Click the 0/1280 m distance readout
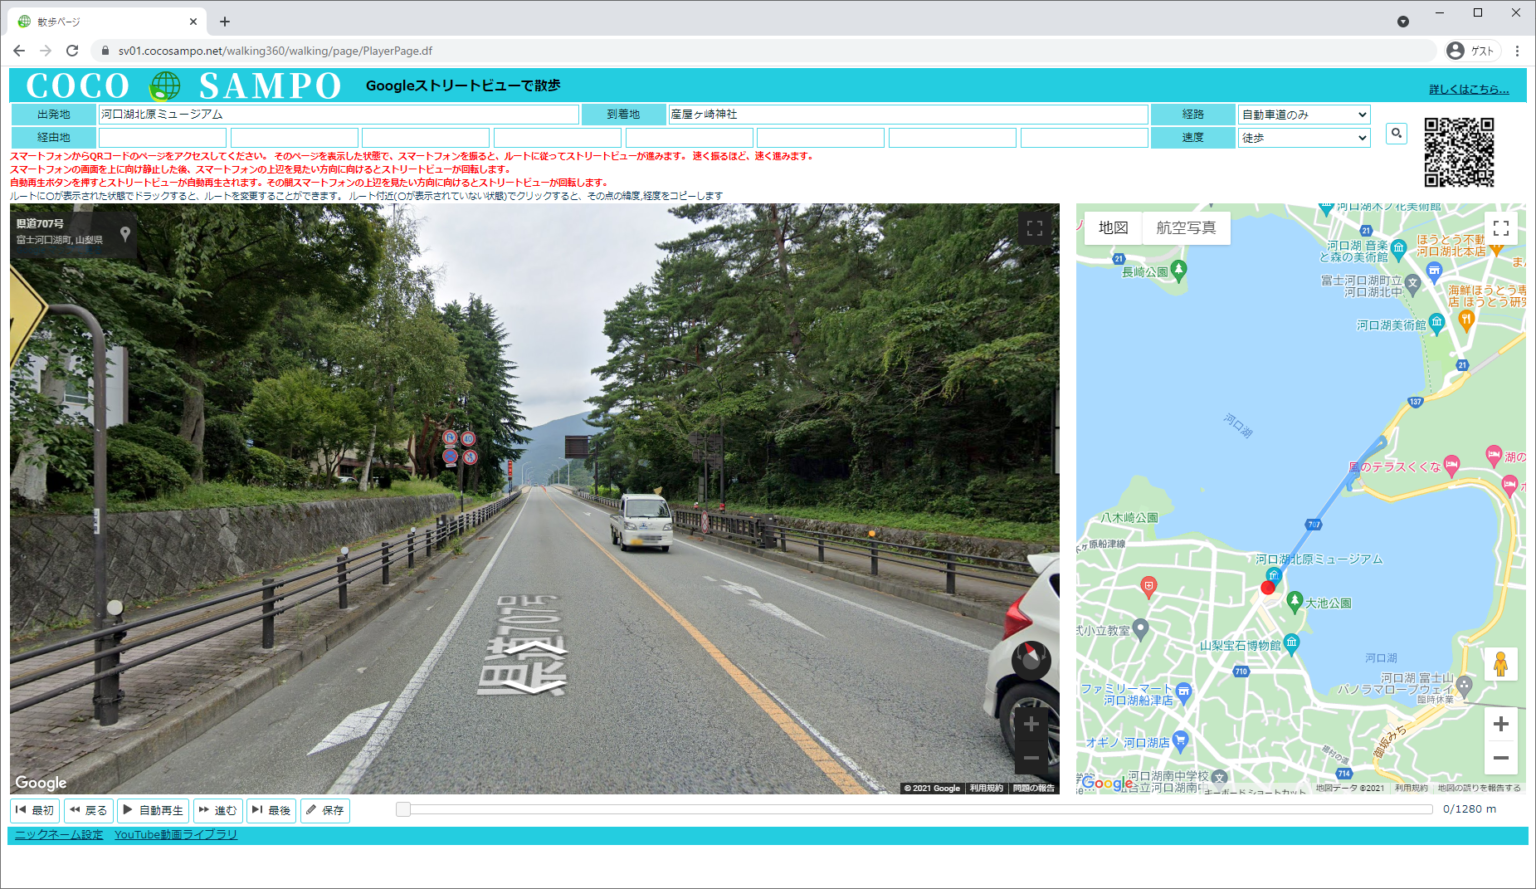The width and height of the screenshot is (1536, 889). coord(1469,809)
